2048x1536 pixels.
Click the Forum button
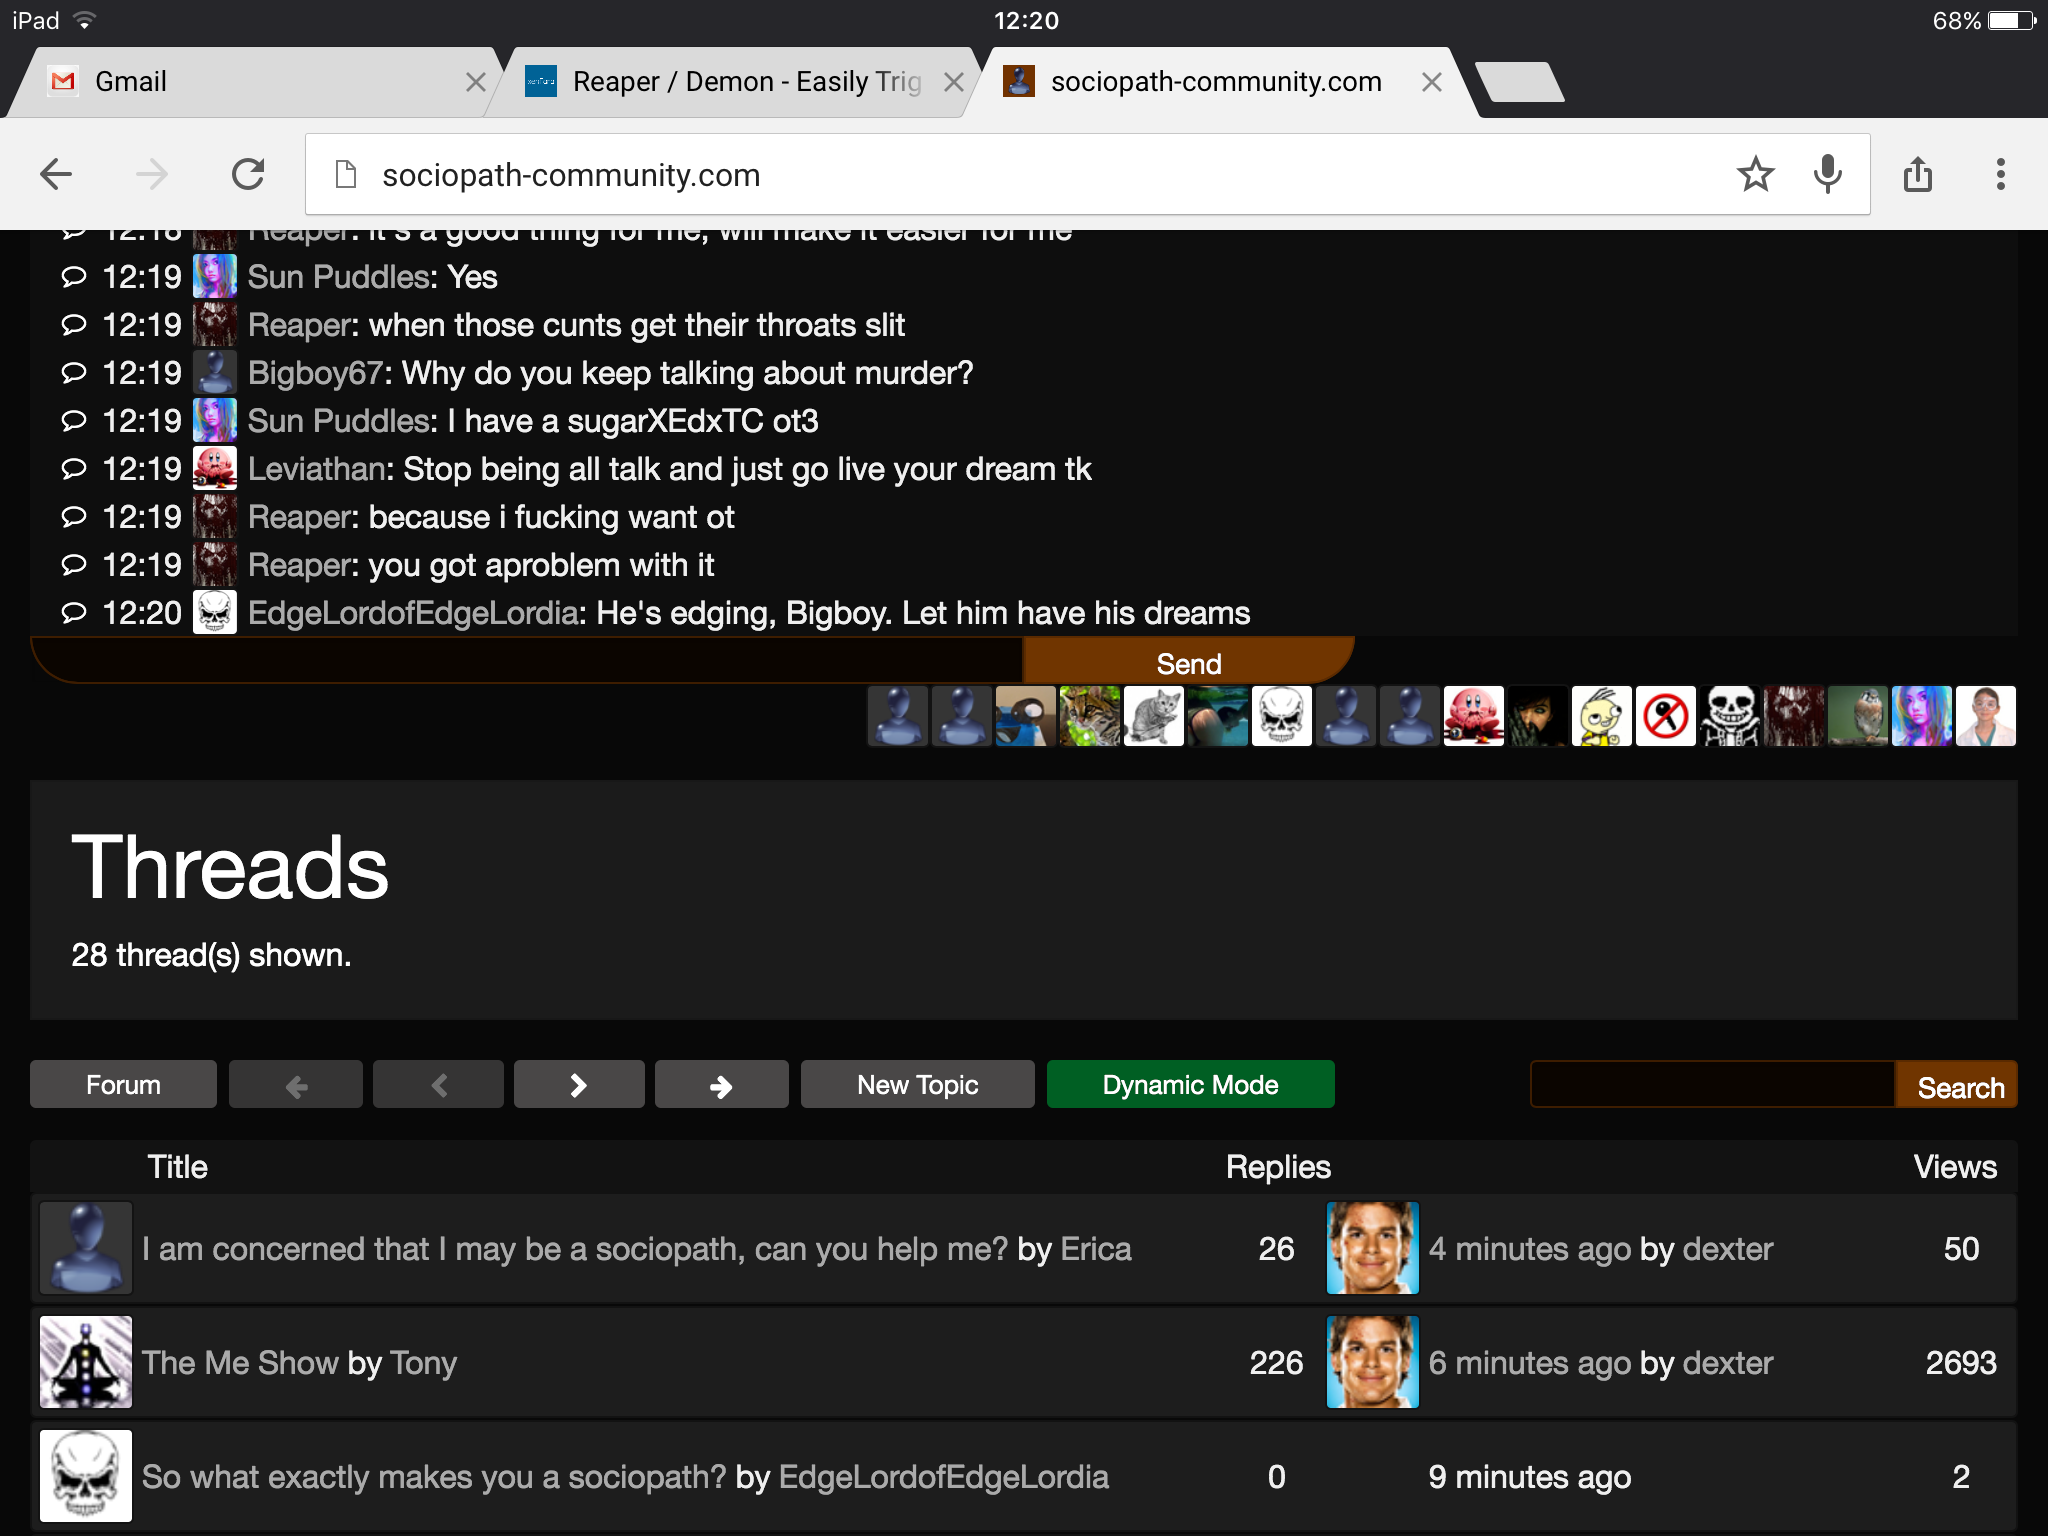coord(123,1084)
